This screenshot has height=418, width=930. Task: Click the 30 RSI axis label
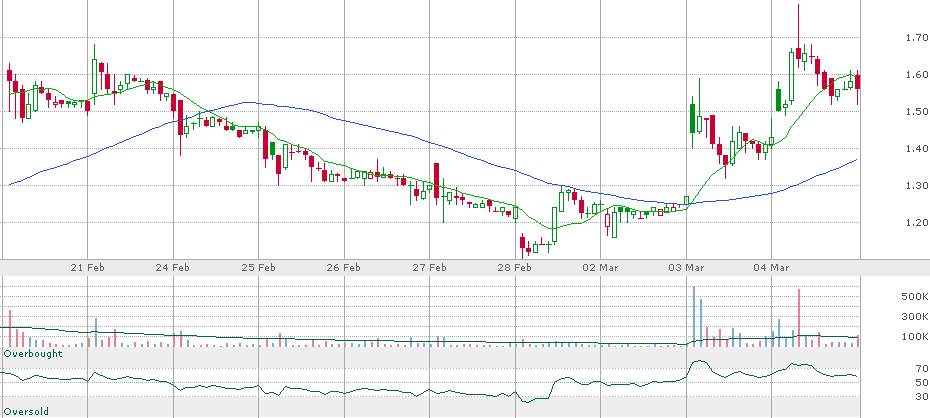click(921, 397)
